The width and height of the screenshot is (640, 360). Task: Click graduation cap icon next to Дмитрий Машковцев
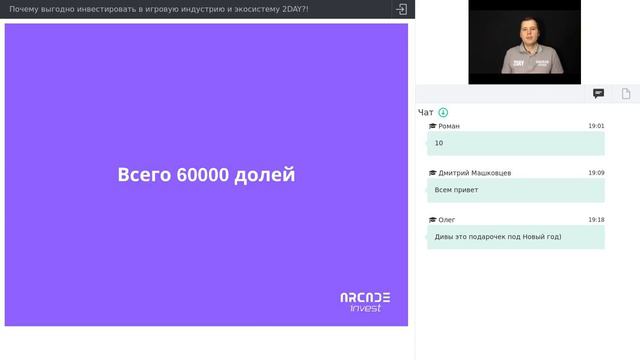(x=433, y=173)
